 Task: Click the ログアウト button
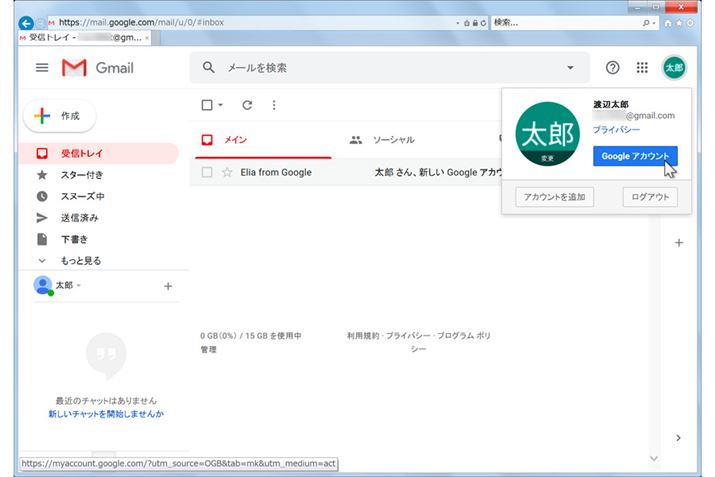click(x=649, y=197)
